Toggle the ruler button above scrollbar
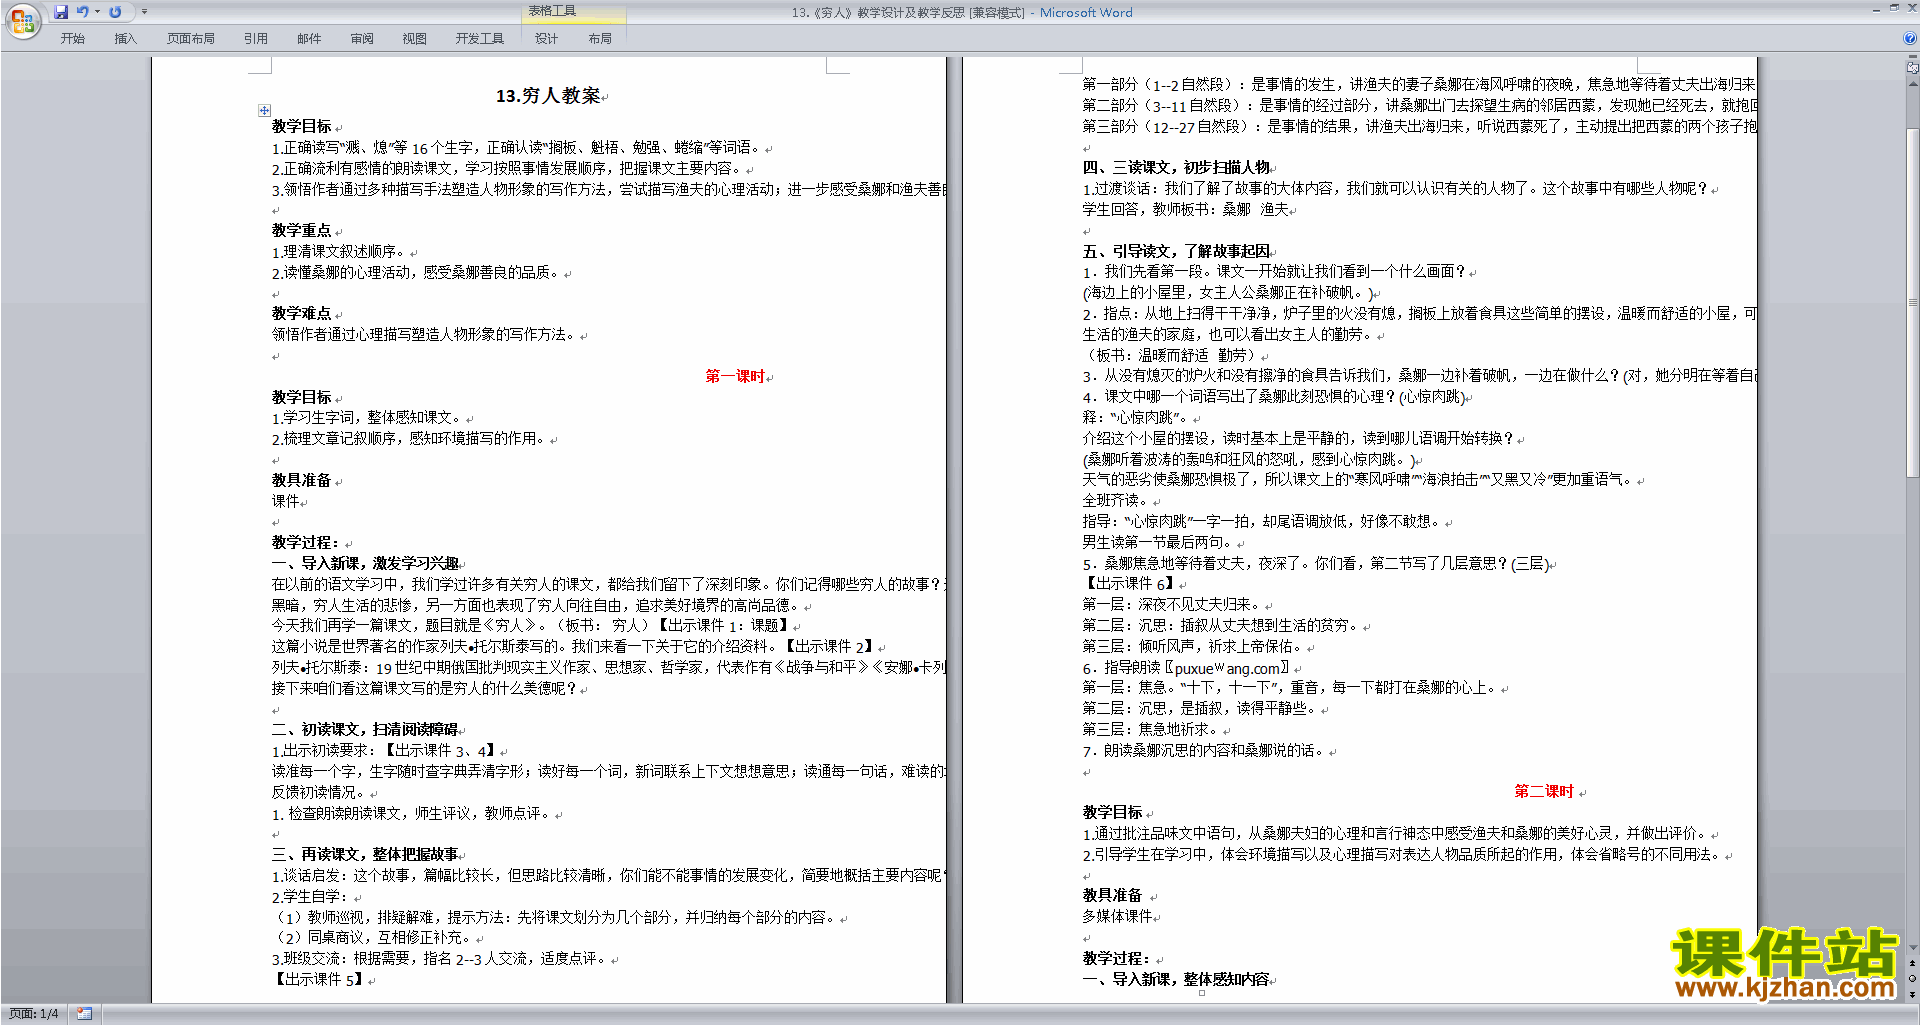The image size is (1920, 1025). coord(1913,67)
